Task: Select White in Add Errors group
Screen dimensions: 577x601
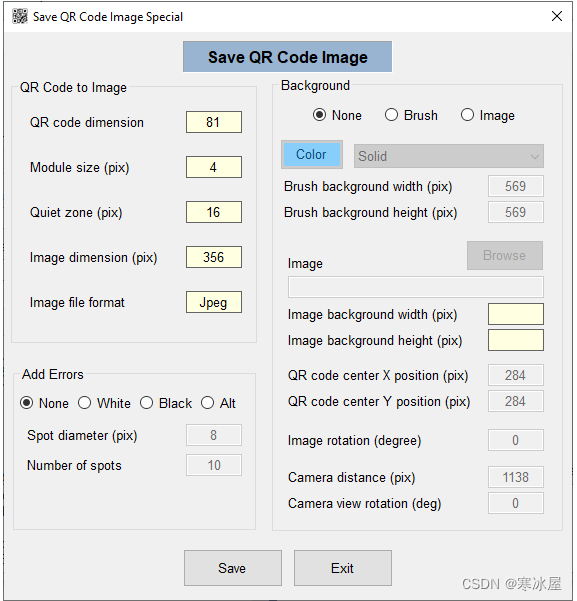Action: click(x=104, y=403)
